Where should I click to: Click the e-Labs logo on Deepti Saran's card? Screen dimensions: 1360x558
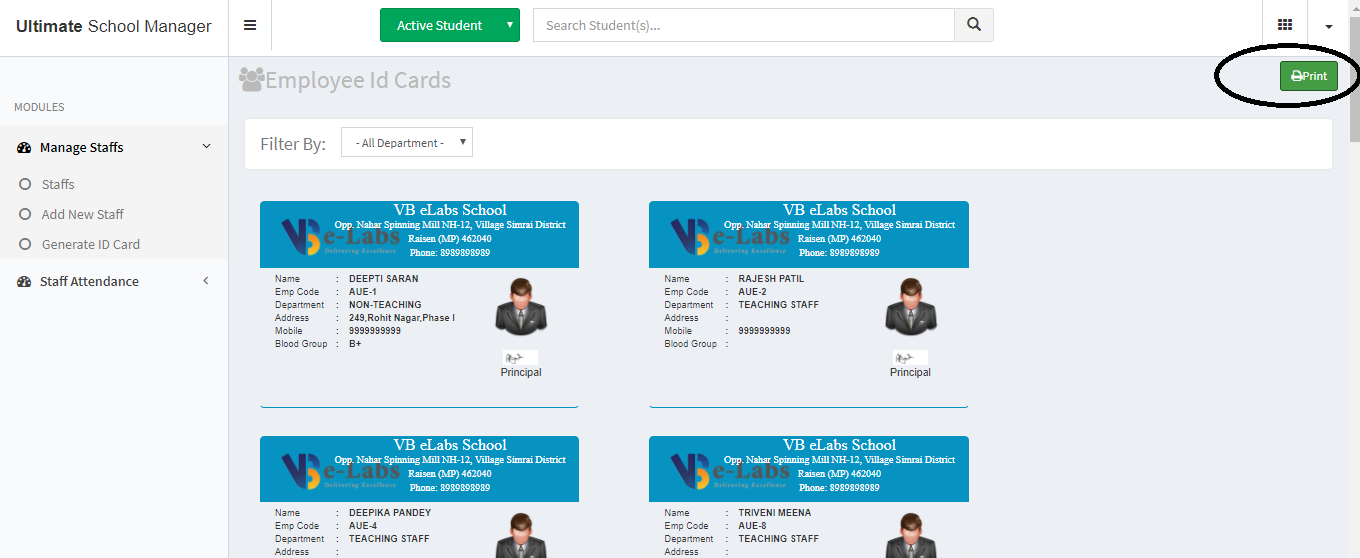pos(340,237)
